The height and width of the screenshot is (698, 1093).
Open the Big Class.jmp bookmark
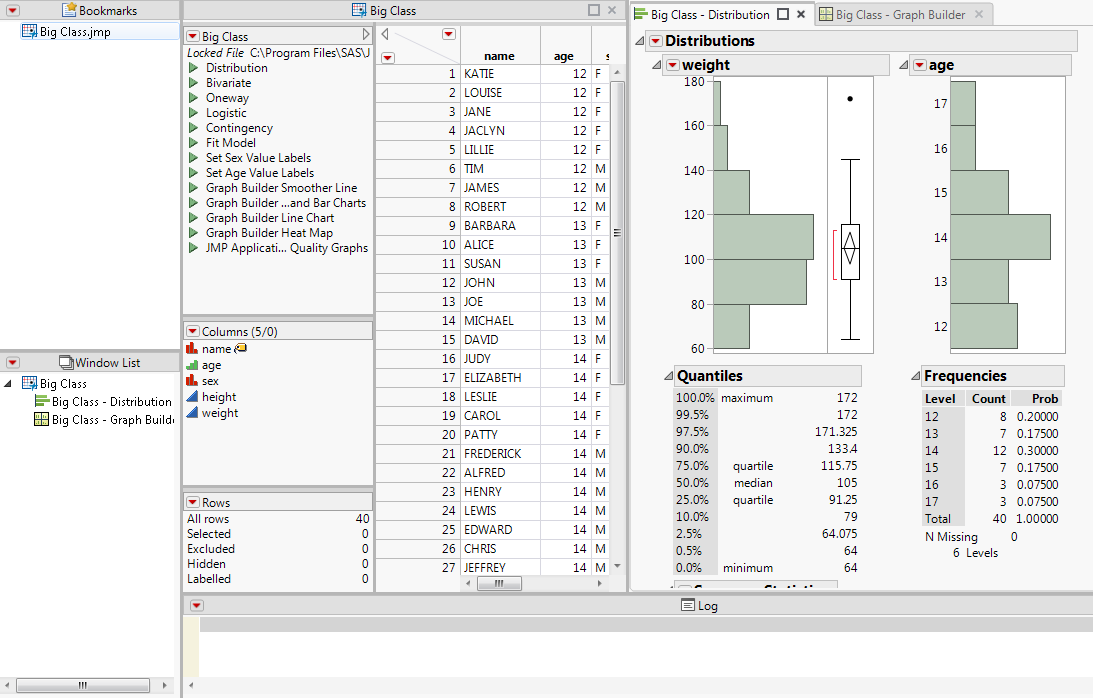75,32
